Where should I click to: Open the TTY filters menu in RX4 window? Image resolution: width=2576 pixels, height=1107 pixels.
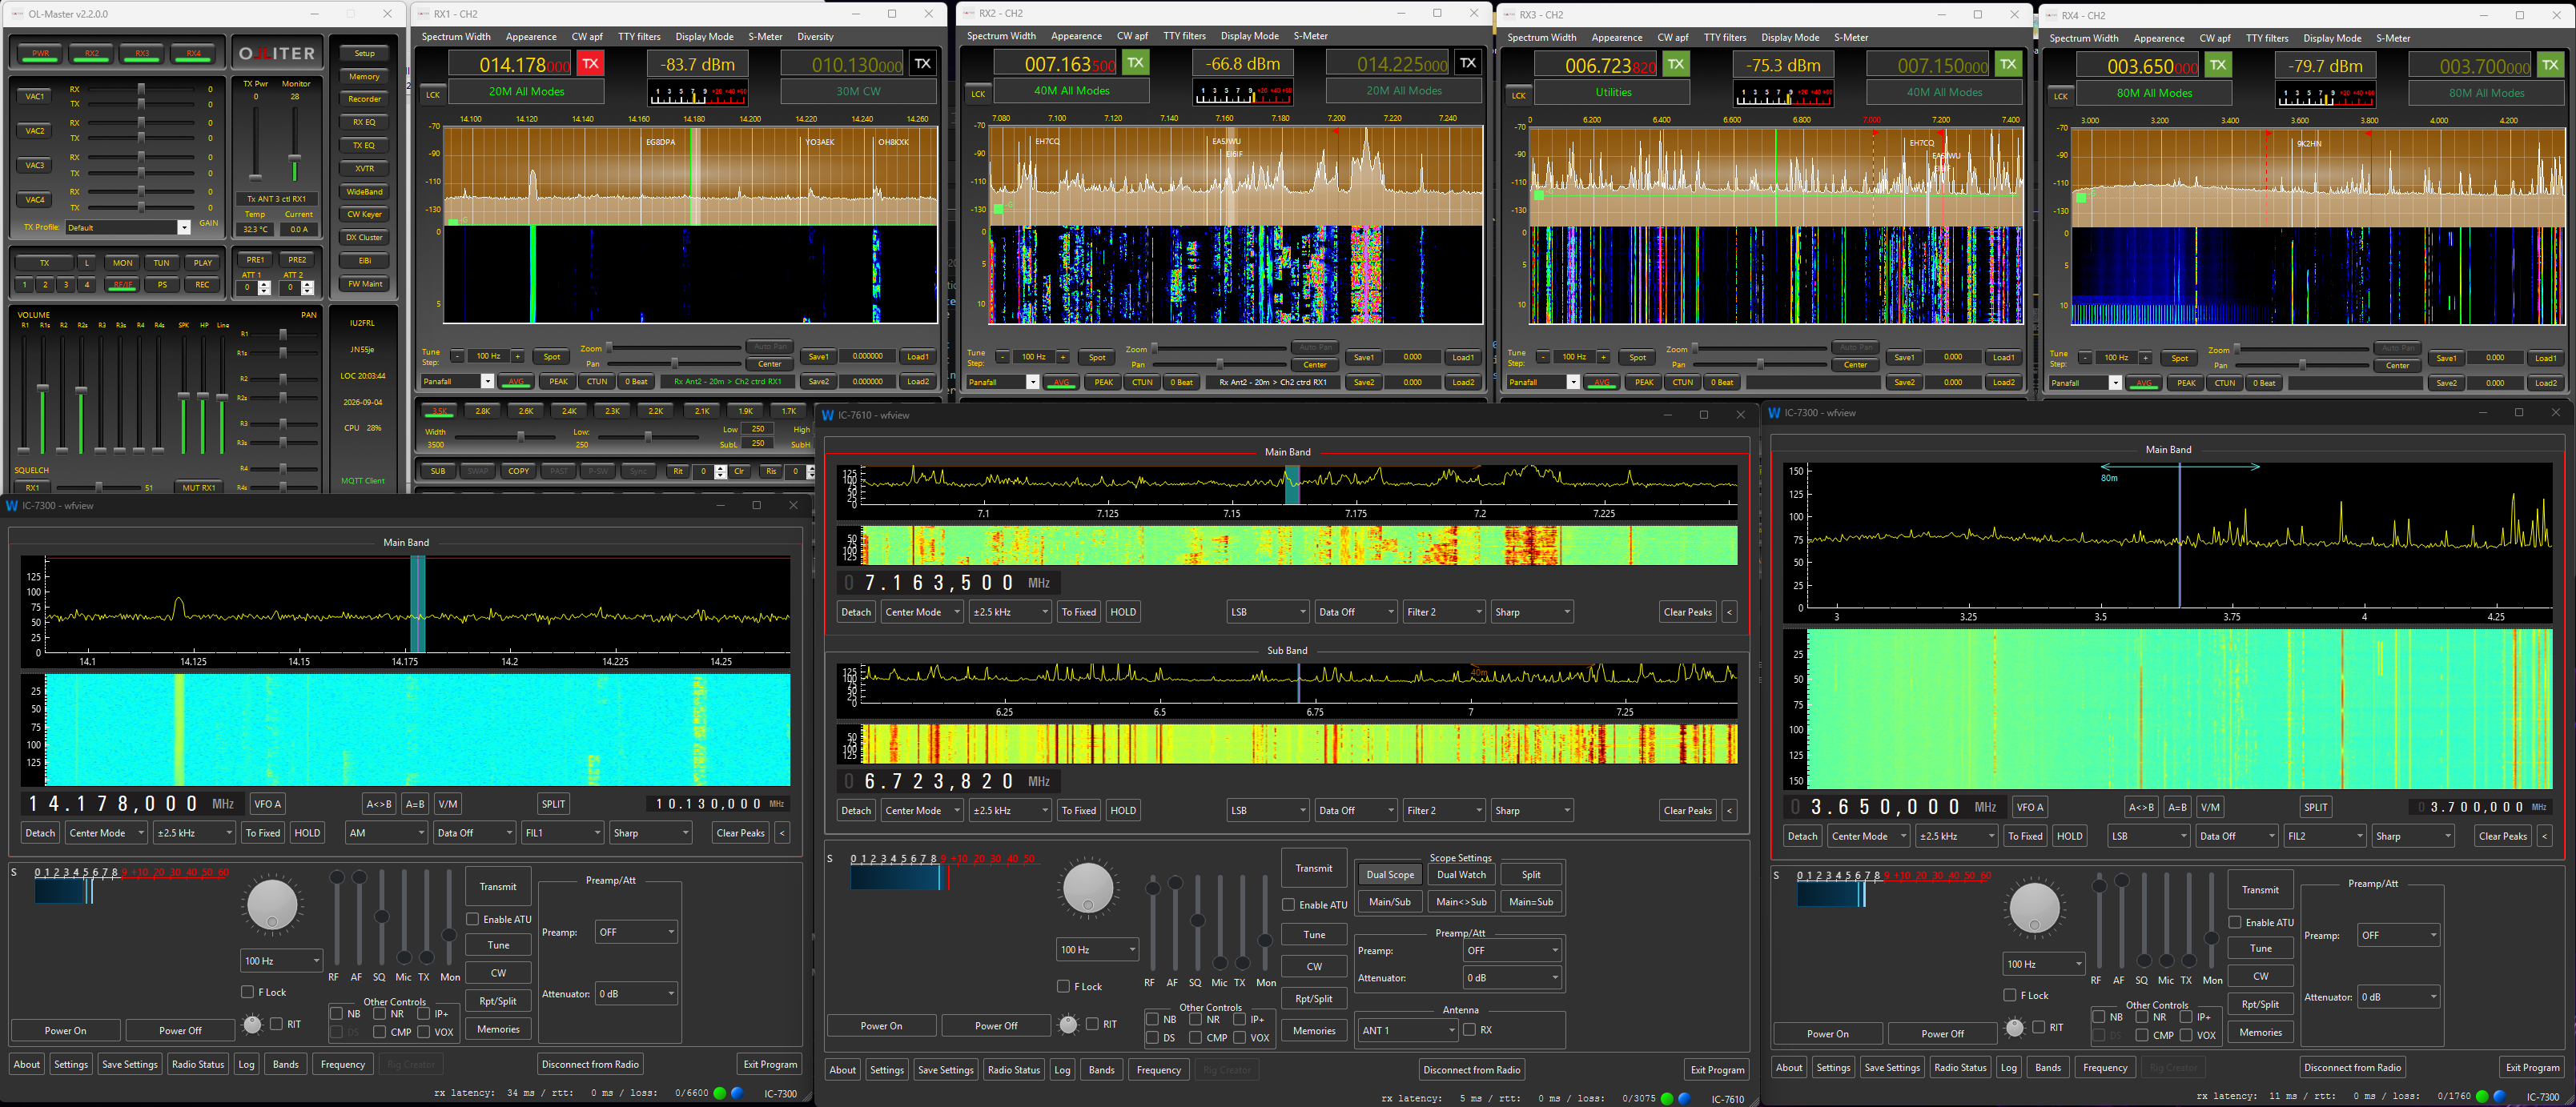click(x=2267, y=38)
